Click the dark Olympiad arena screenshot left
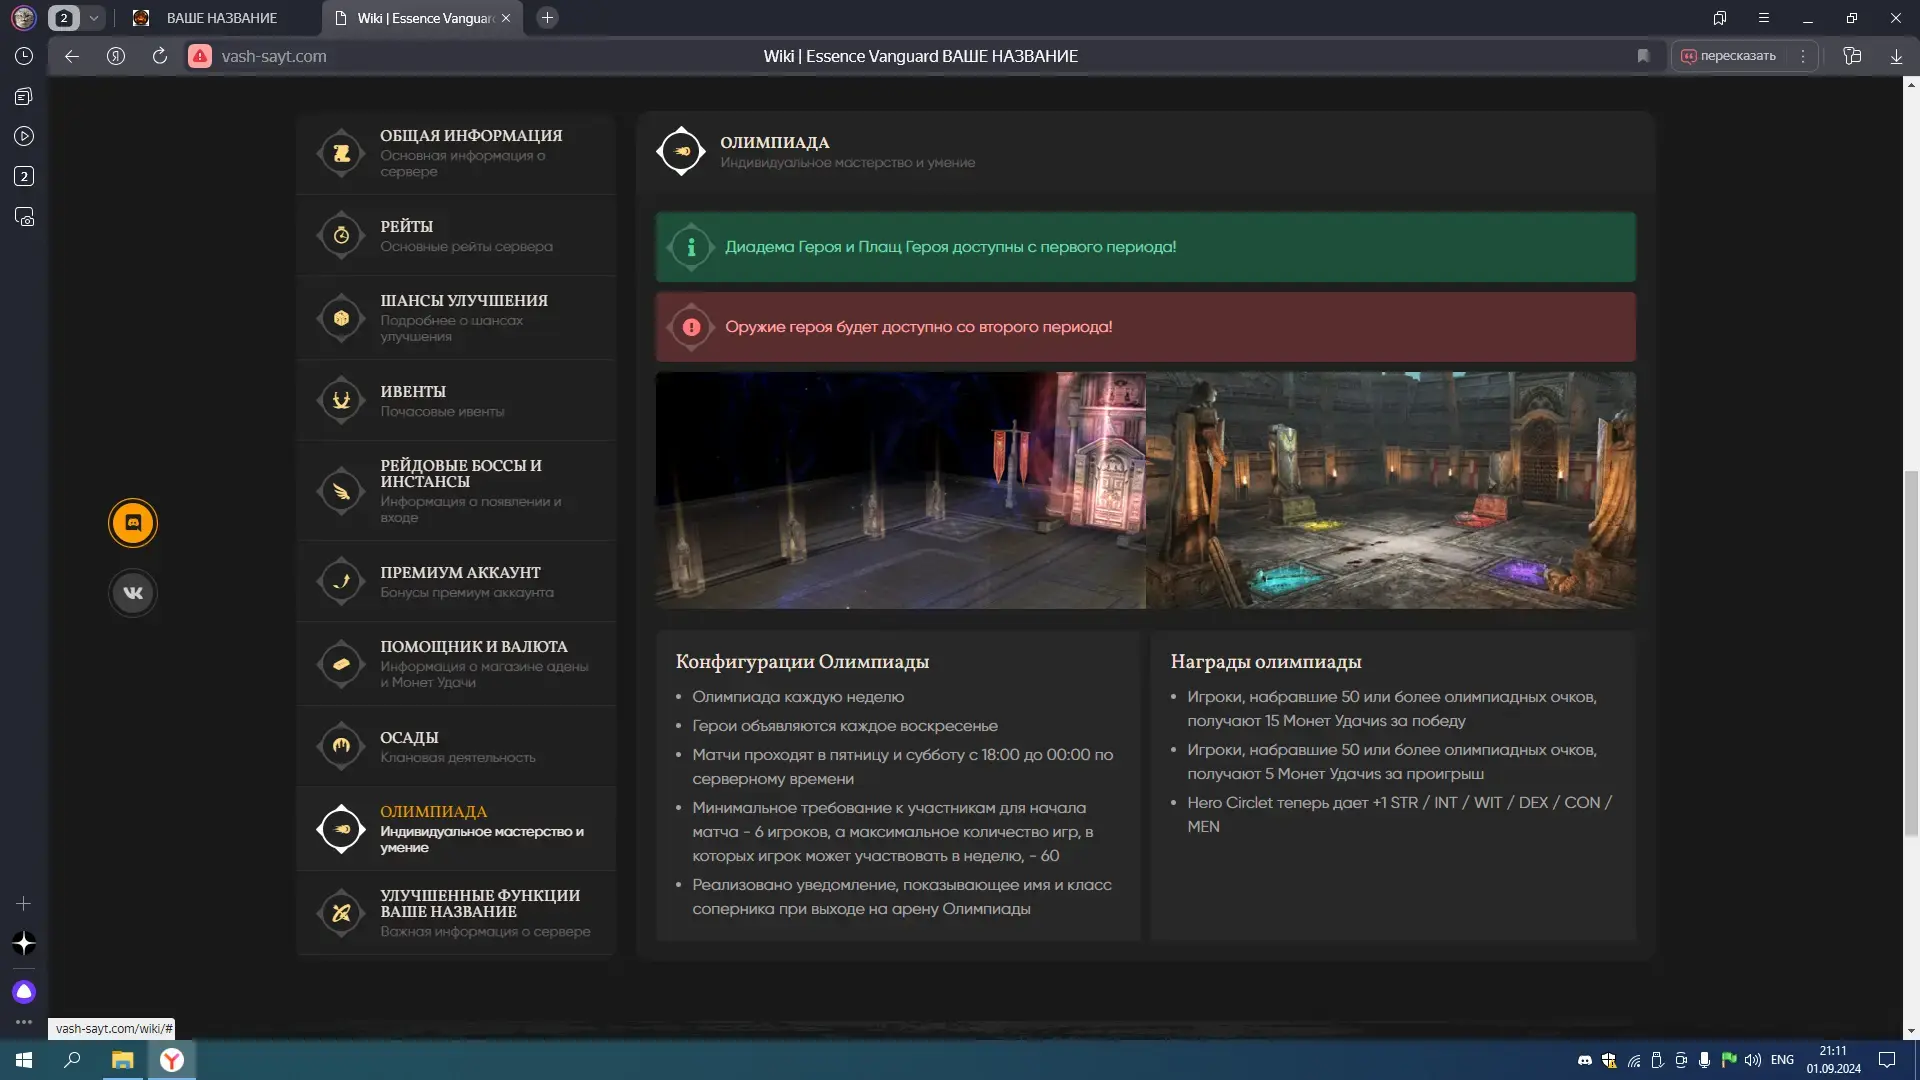This screenshot has height=1080, width=1920. tap(900, 490)
